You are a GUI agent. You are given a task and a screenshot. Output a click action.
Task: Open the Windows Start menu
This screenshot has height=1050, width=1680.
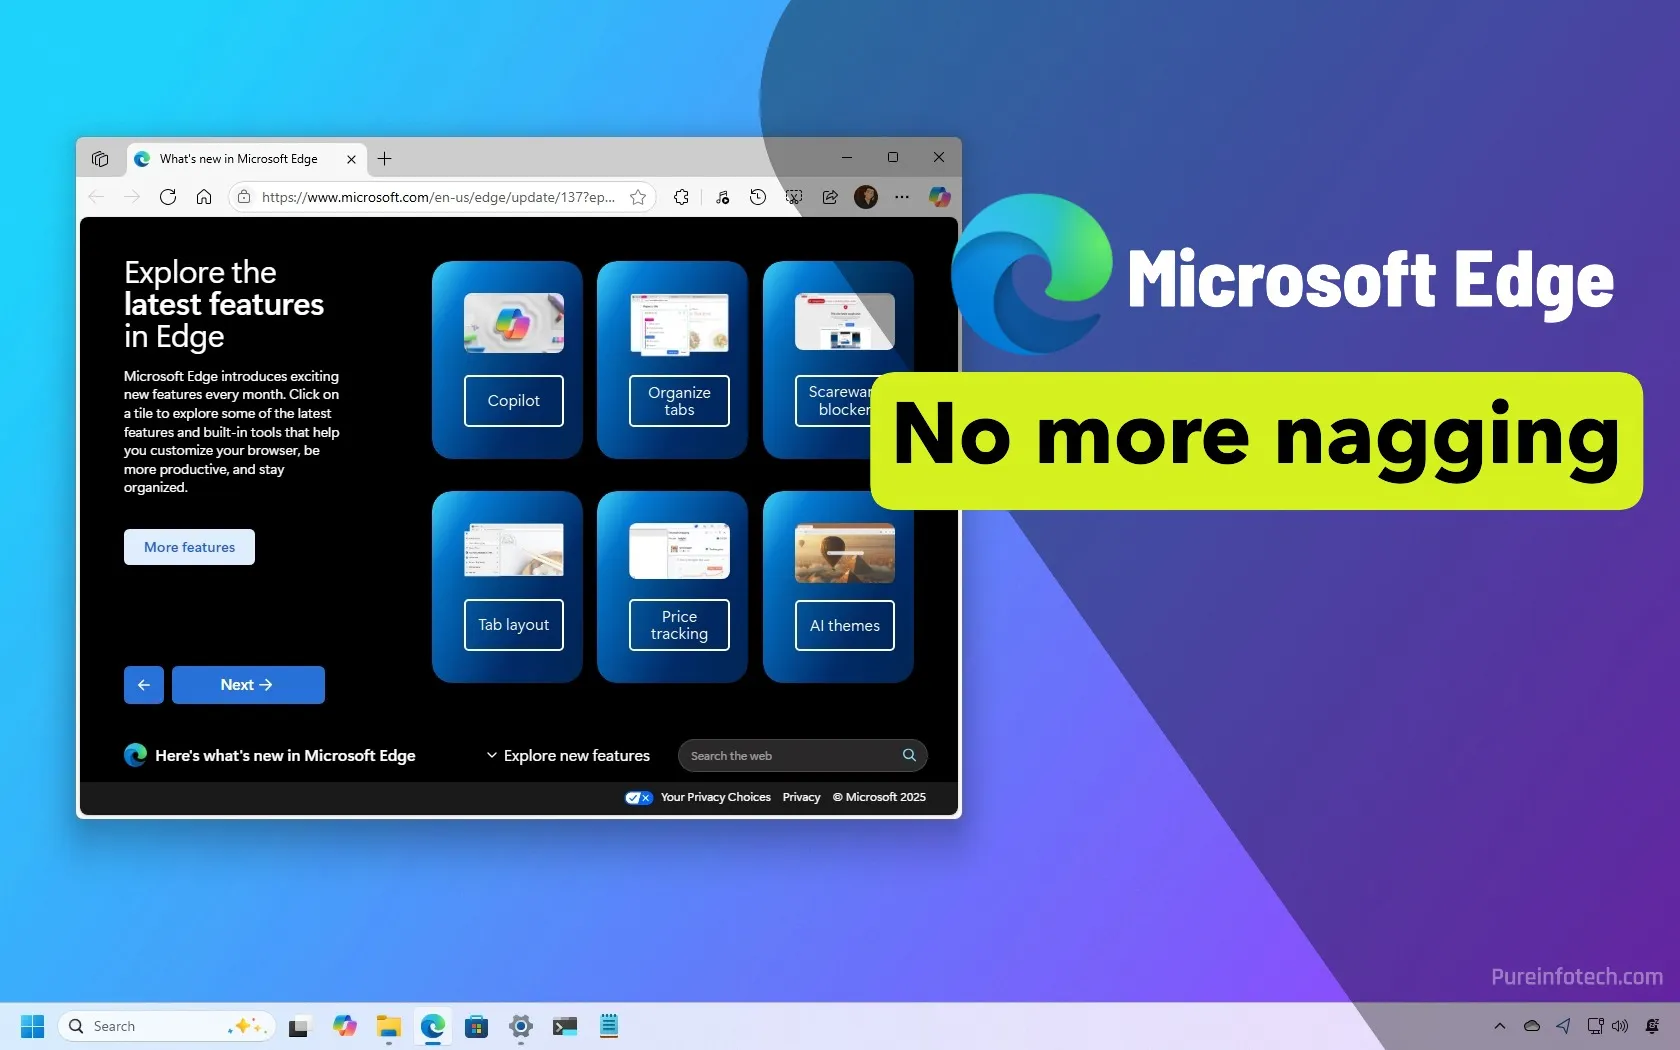click(x=33, y=1026)
